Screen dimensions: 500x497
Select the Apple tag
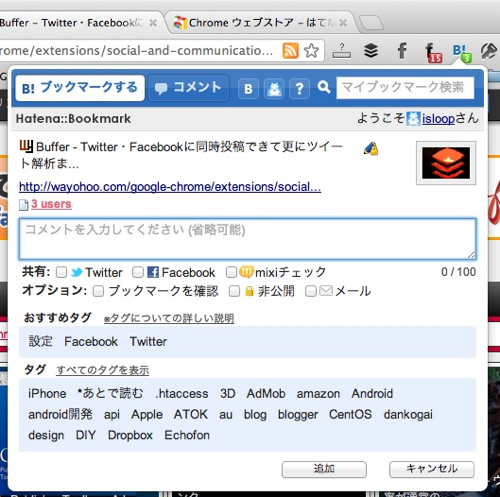coord(147,415)
